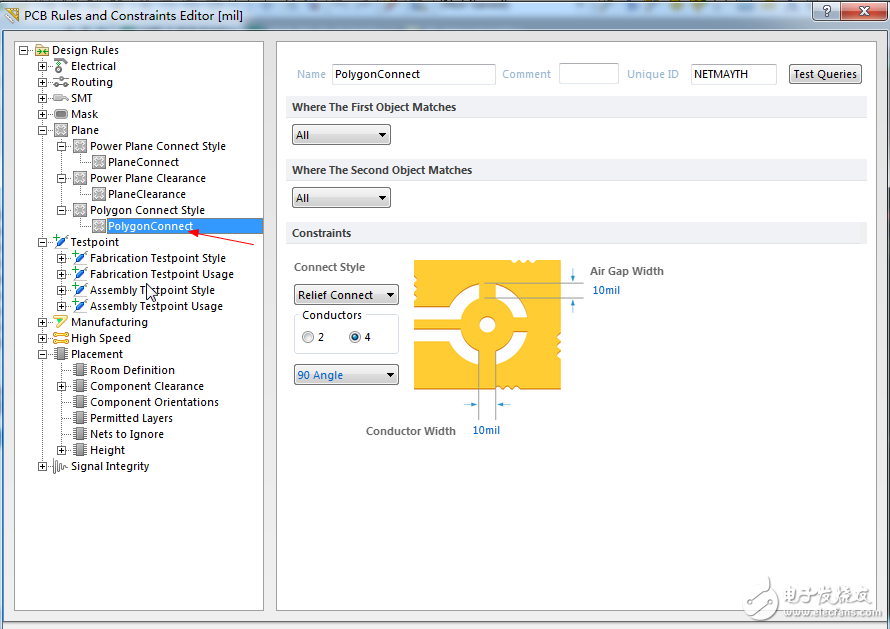Click the SMT category icon
This screenshot has height=629, width=890.
tap(61, 98)
